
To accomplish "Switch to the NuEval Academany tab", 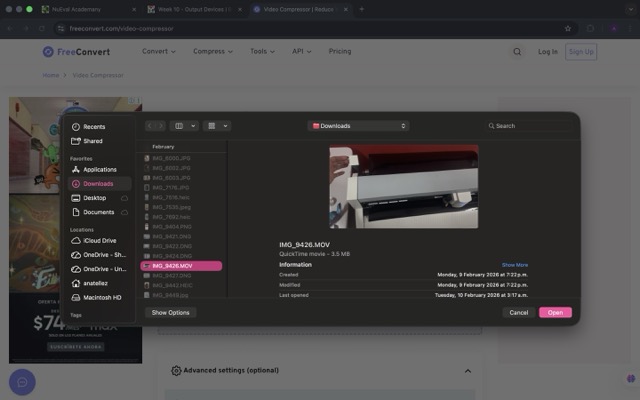I will click(88, 9).
